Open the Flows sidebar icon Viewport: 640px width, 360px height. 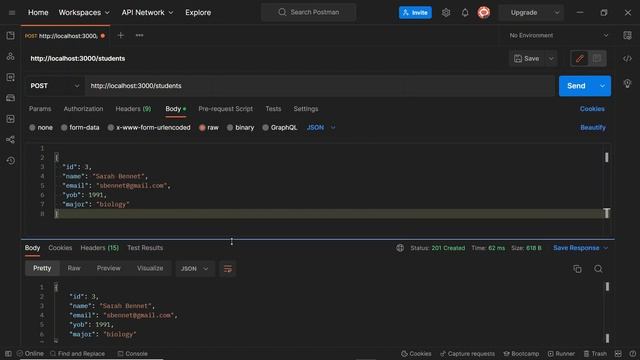(x=10, y=140)
